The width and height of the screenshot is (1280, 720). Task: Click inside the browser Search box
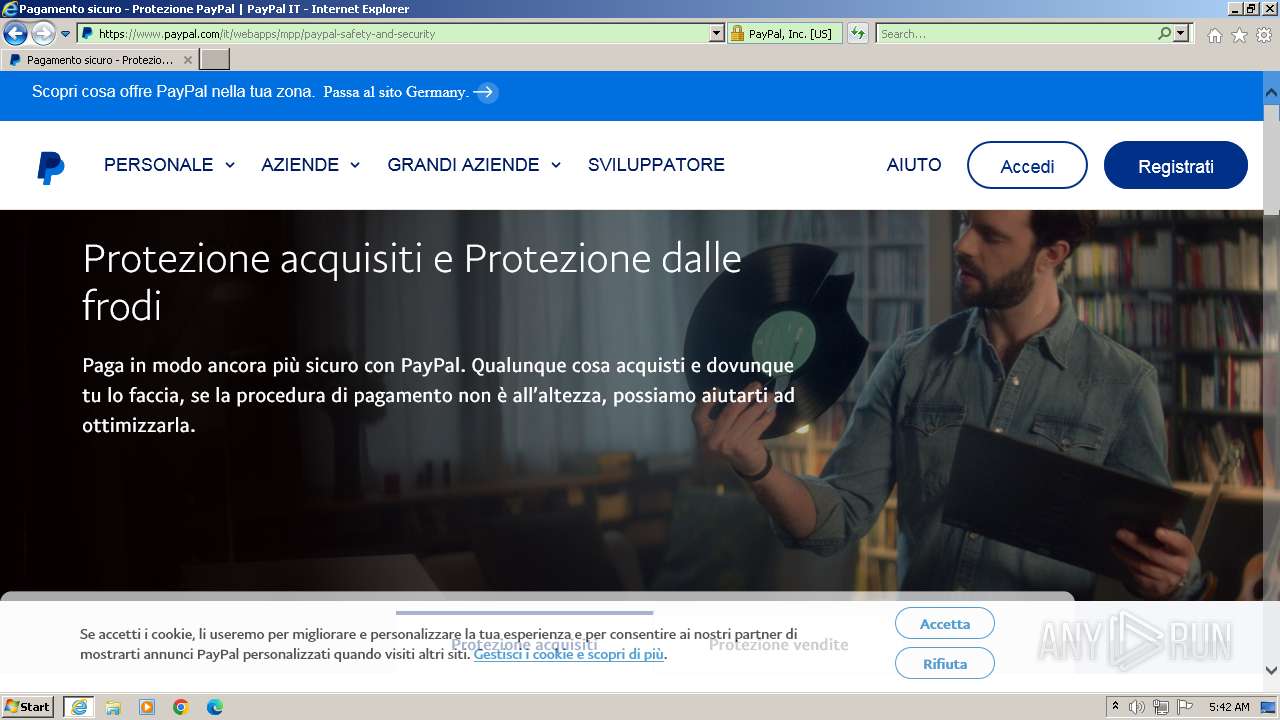click(x=1016, y=34)
